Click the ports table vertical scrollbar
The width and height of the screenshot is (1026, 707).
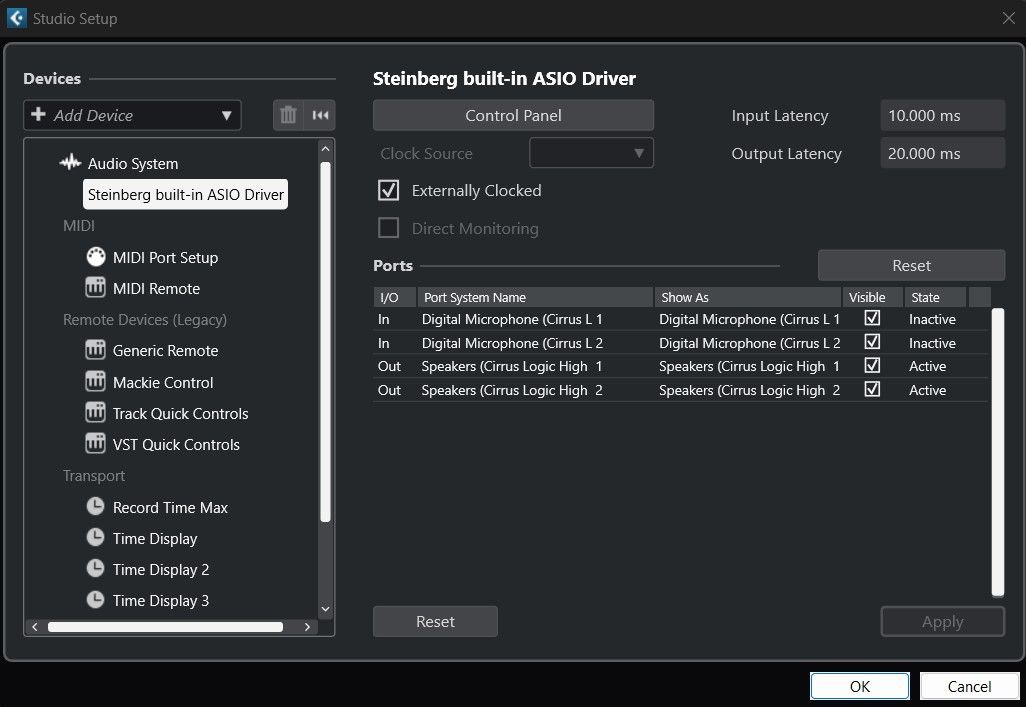click(x=997, y=452)
